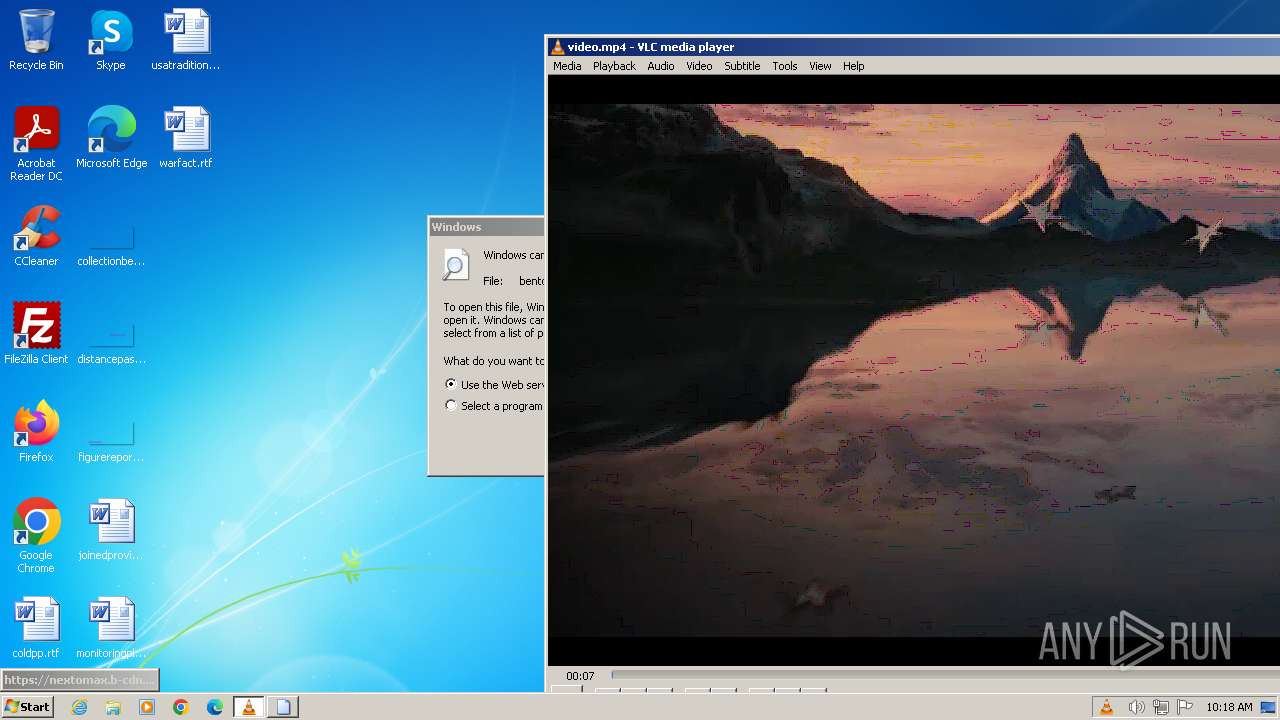Select the usatradition document icon
The width and height of the screenshot is (1280, 720).
click(186, 40)
